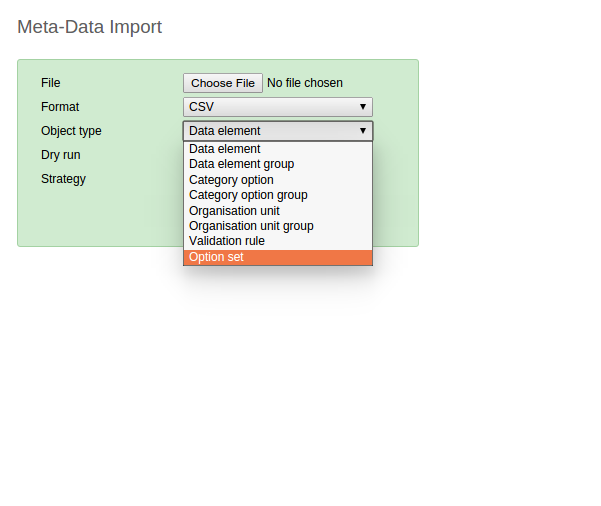This screenshot has height=506, width=601.
Task: Click the arrow on the Format dropdown
Action: click(362, 107)
